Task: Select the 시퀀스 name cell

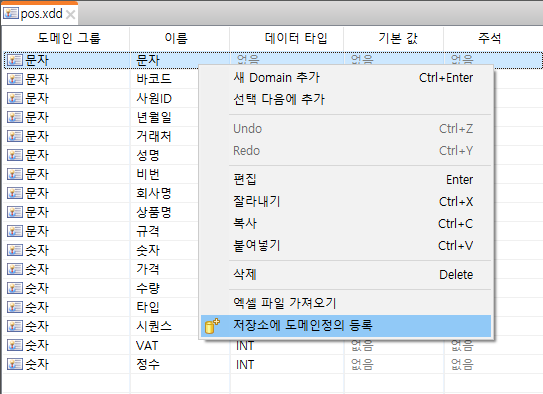Action: click(154, 326)
